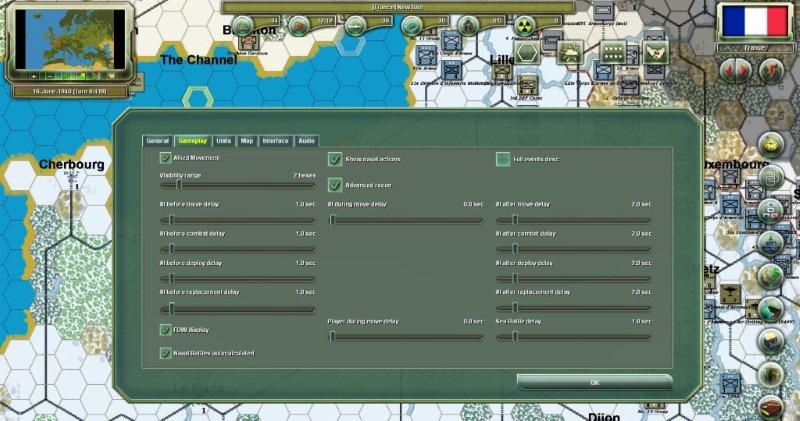Click the green plane icon showing value 30
The height and width of the screenshot is (421, 800).
[411, 25]
